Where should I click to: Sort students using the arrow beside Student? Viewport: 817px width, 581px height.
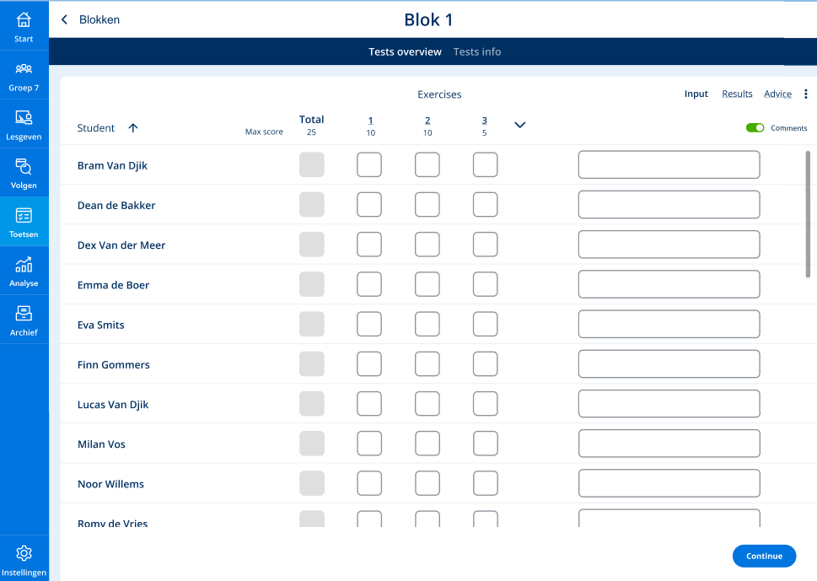[133, 128]
